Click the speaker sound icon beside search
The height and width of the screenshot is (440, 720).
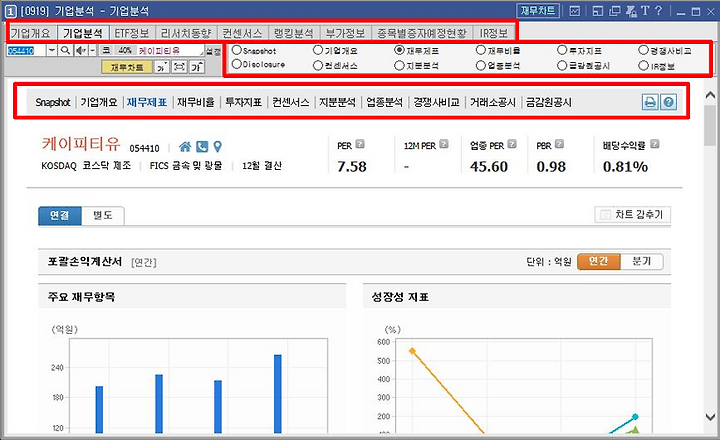(x=81, y=51)
